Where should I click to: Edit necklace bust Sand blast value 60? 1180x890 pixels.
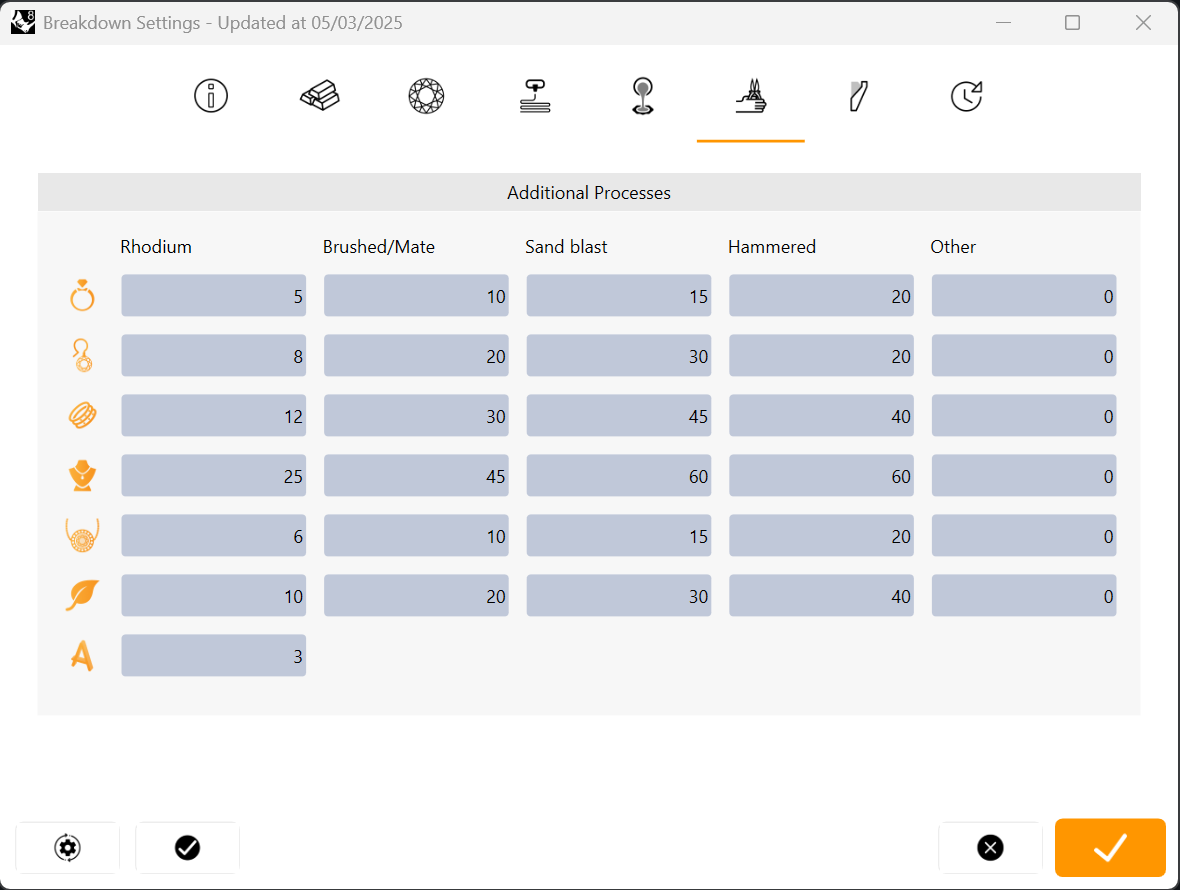pos(619,475)
